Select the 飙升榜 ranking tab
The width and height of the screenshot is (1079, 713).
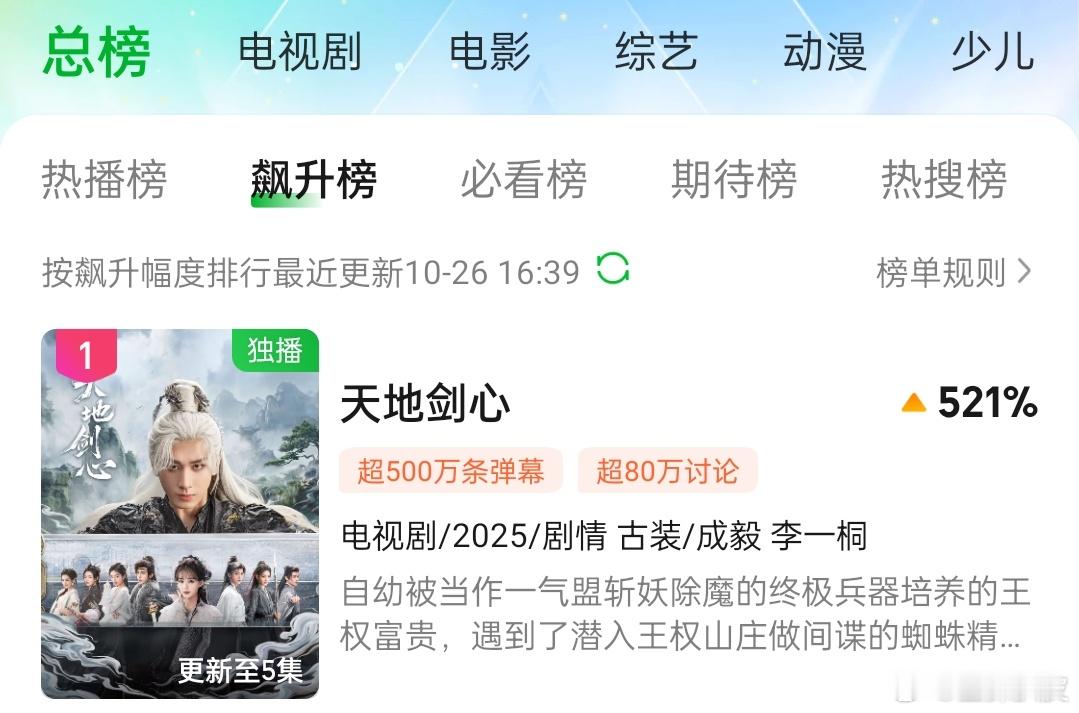[x=314, y=180]
